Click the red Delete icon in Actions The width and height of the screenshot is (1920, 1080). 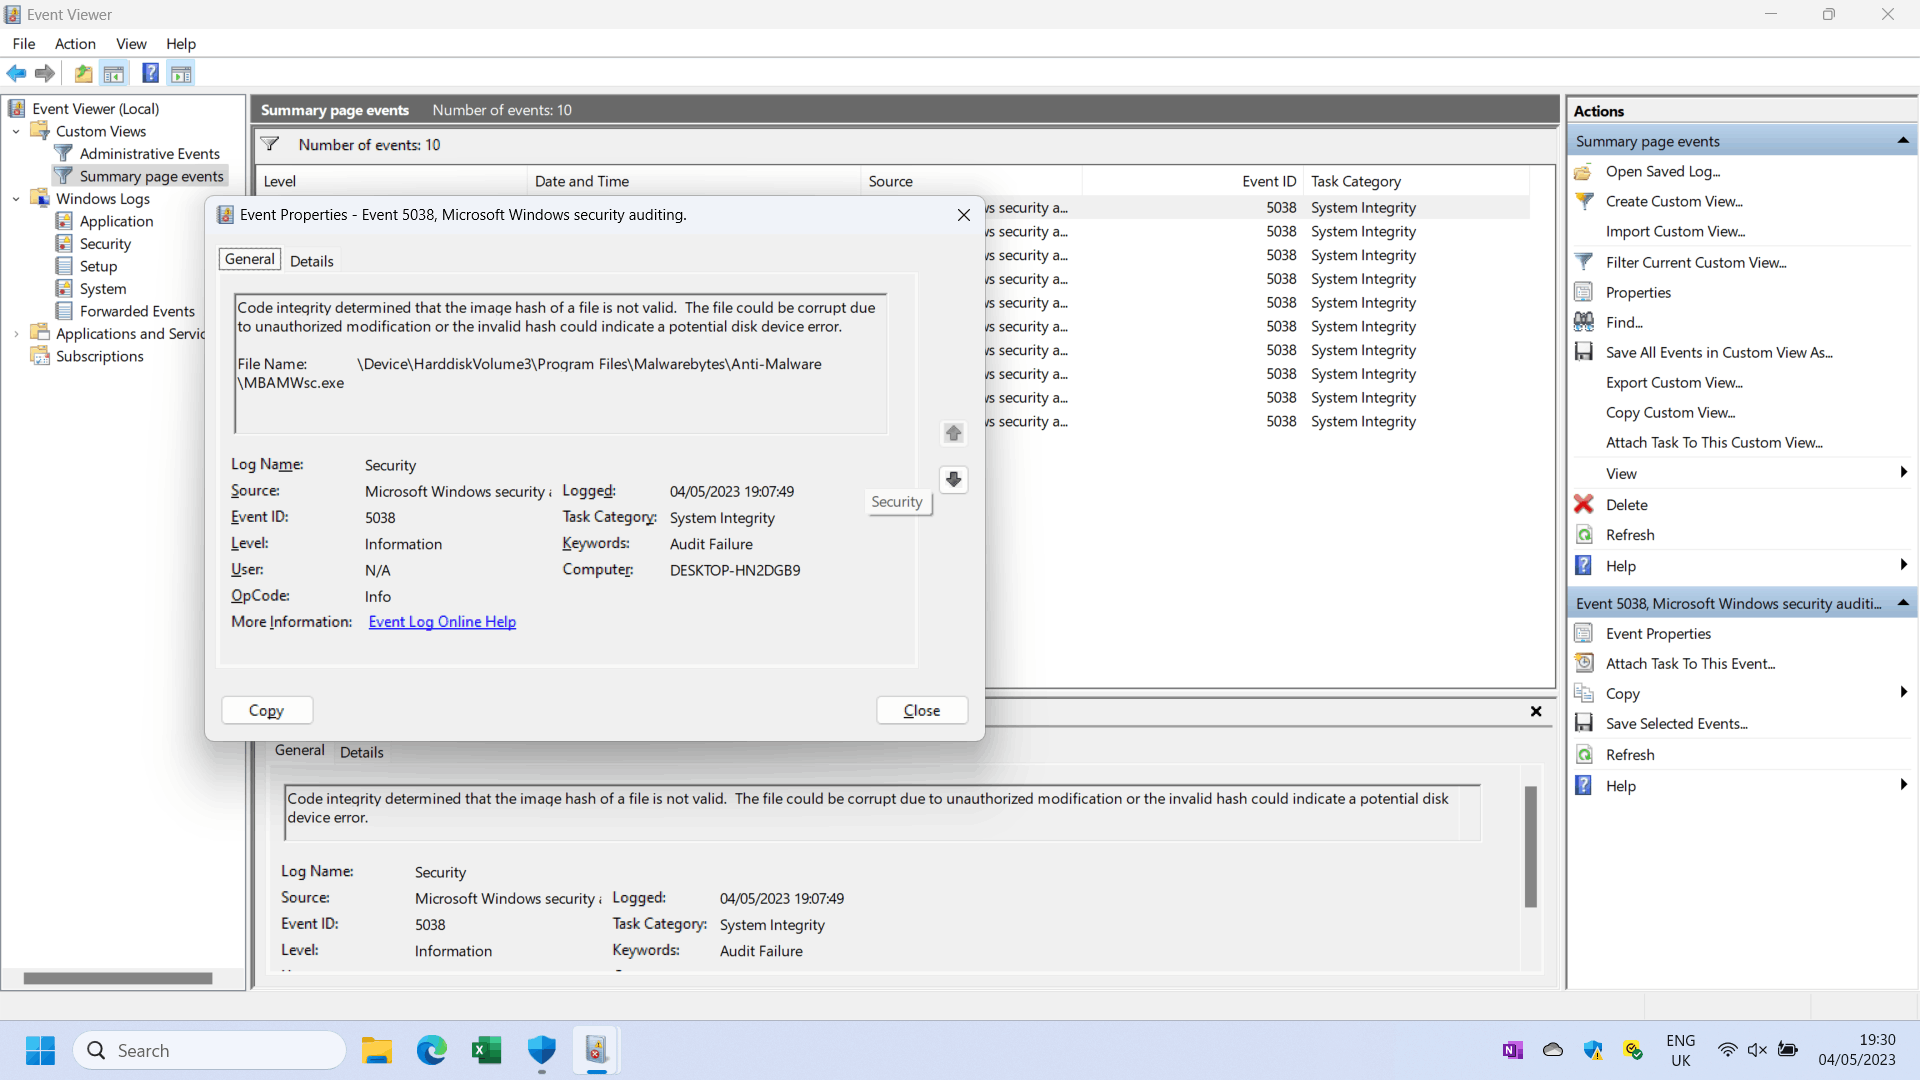pos(1584,505)
